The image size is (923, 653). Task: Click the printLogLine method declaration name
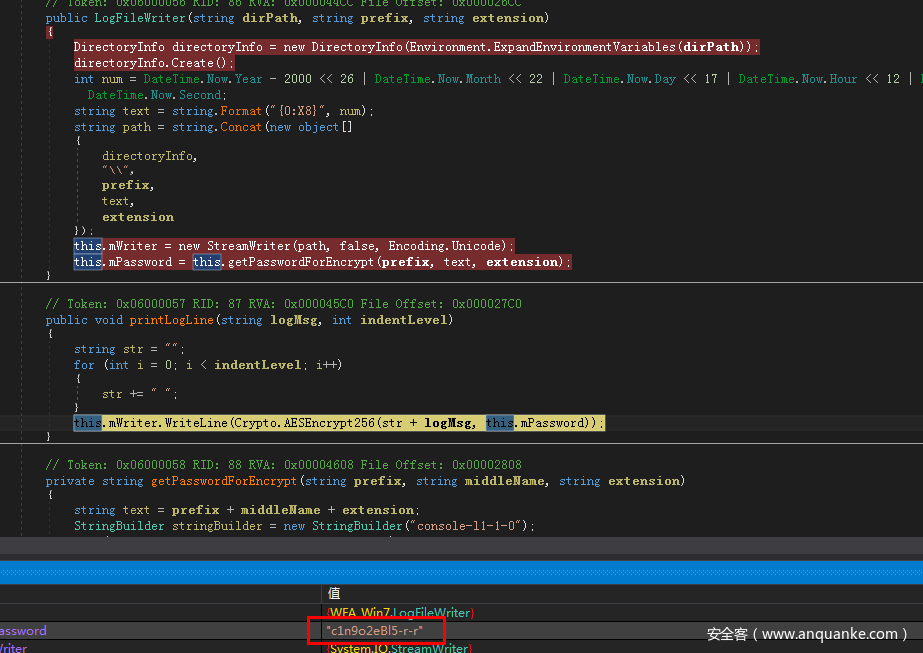coord(169,320)
